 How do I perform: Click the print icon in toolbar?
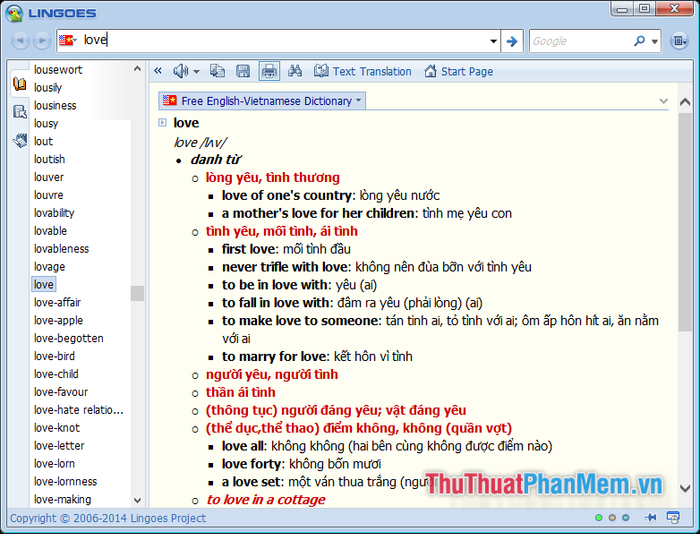point(269,71)
